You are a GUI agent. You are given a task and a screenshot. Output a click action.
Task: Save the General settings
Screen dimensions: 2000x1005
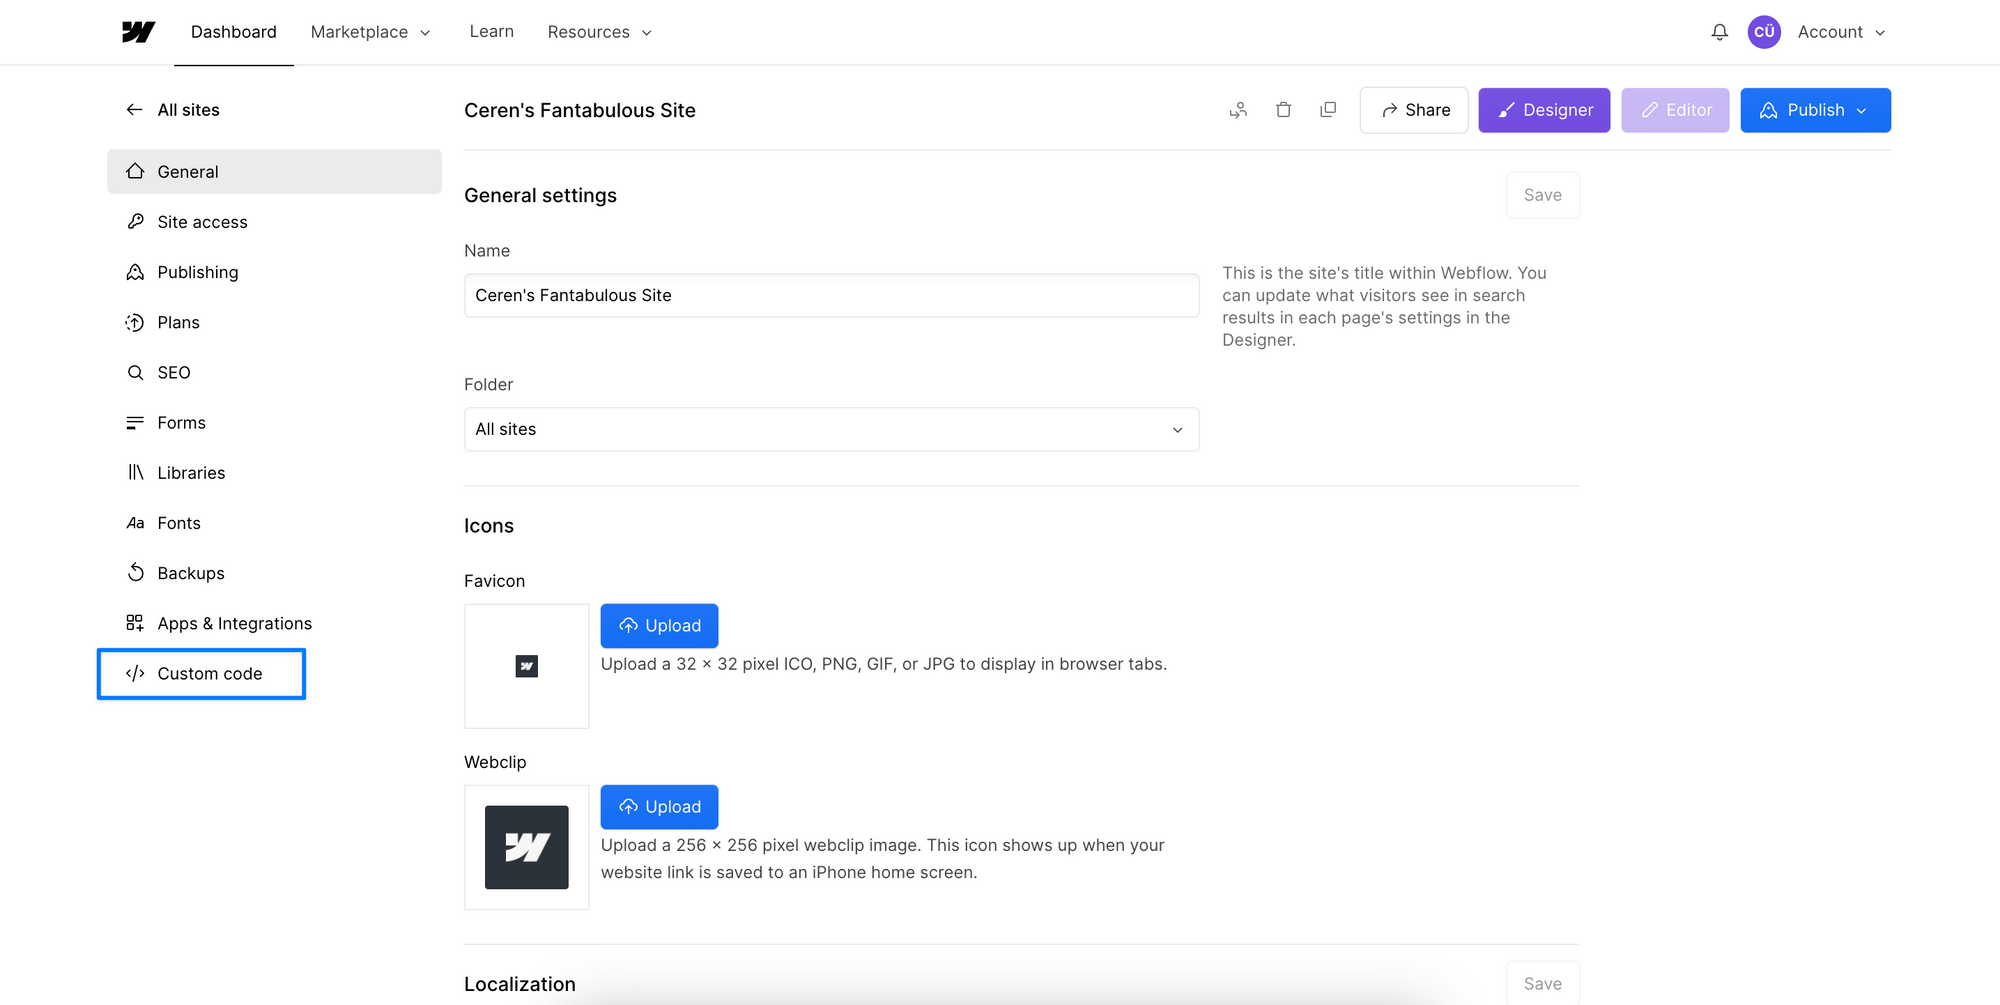(x=1543, y=195)
